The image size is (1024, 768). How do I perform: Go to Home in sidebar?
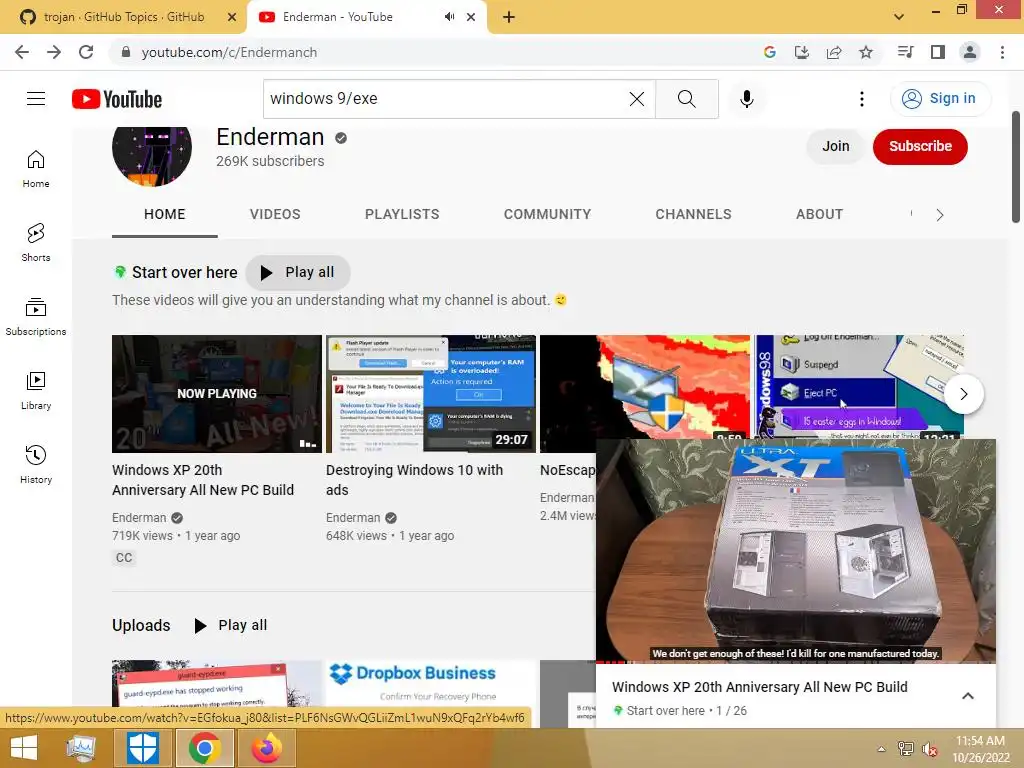tap(36, 168)
